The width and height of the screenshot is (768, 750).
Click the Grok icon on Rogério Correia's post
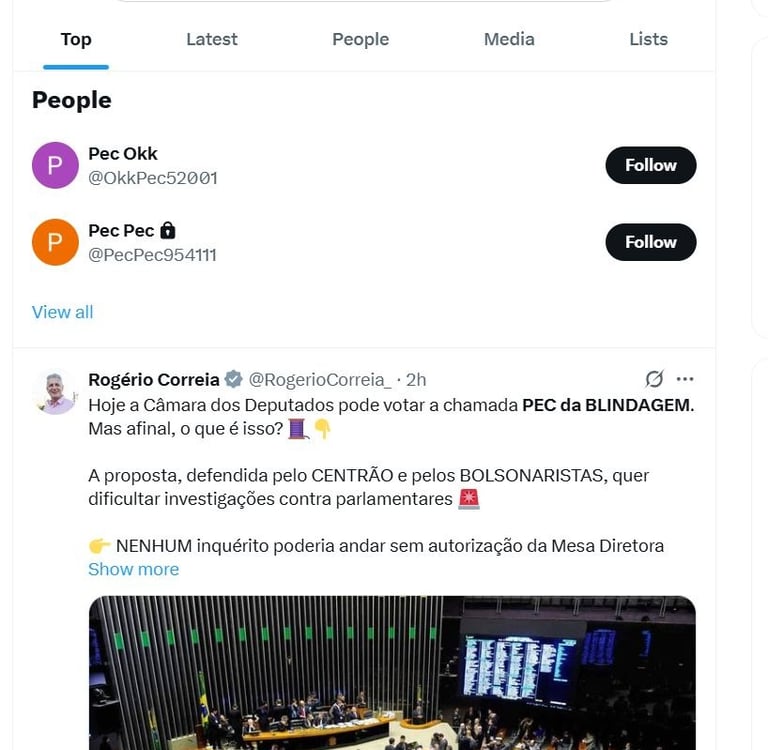pos(654,379)
